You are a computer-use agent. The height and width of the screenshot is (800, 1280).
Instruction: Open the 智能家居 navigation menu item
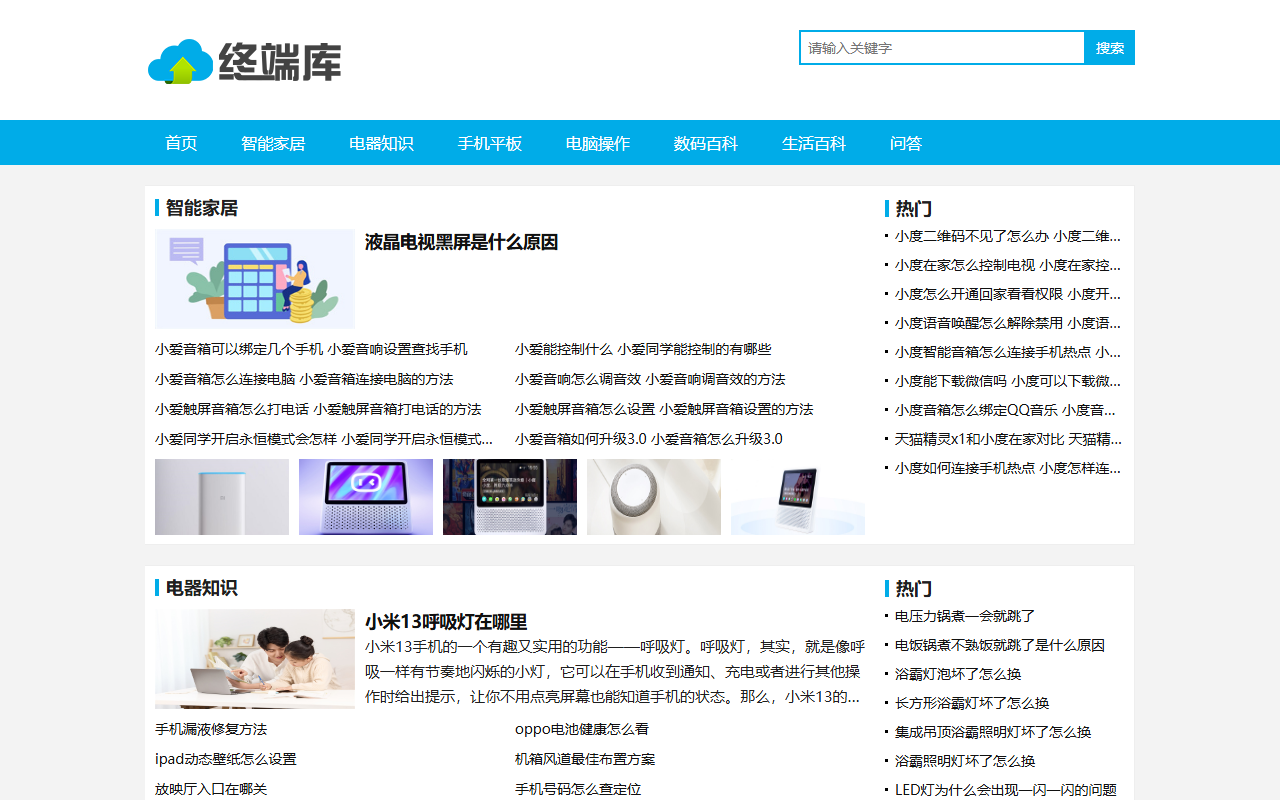click(x=273, y=143)
